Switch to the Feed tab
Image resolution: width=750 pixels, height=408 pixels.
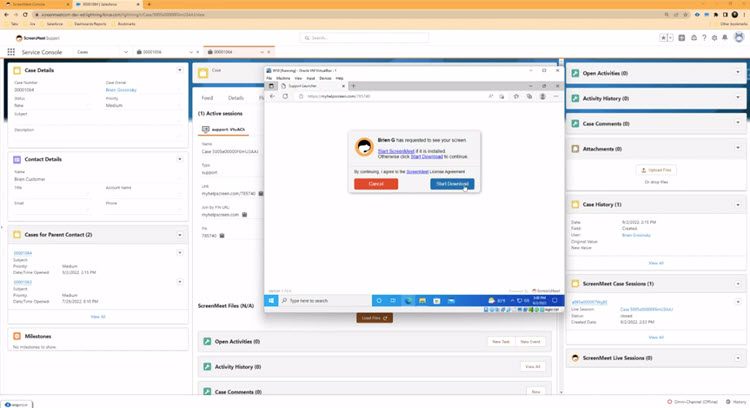[x=207, y=98]
